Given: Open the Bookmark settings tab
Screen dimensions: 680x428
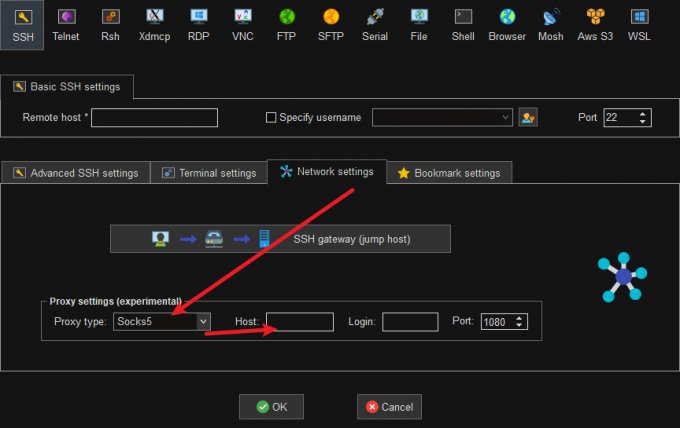Looking at the screenshot, I should pos(449,173).
